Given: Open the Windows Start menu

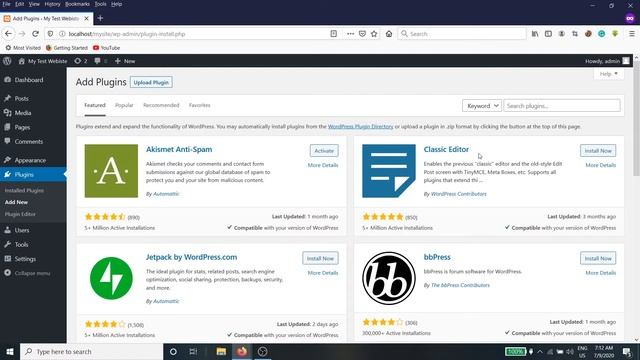Looking at the screenshot, I should point(10,351).
